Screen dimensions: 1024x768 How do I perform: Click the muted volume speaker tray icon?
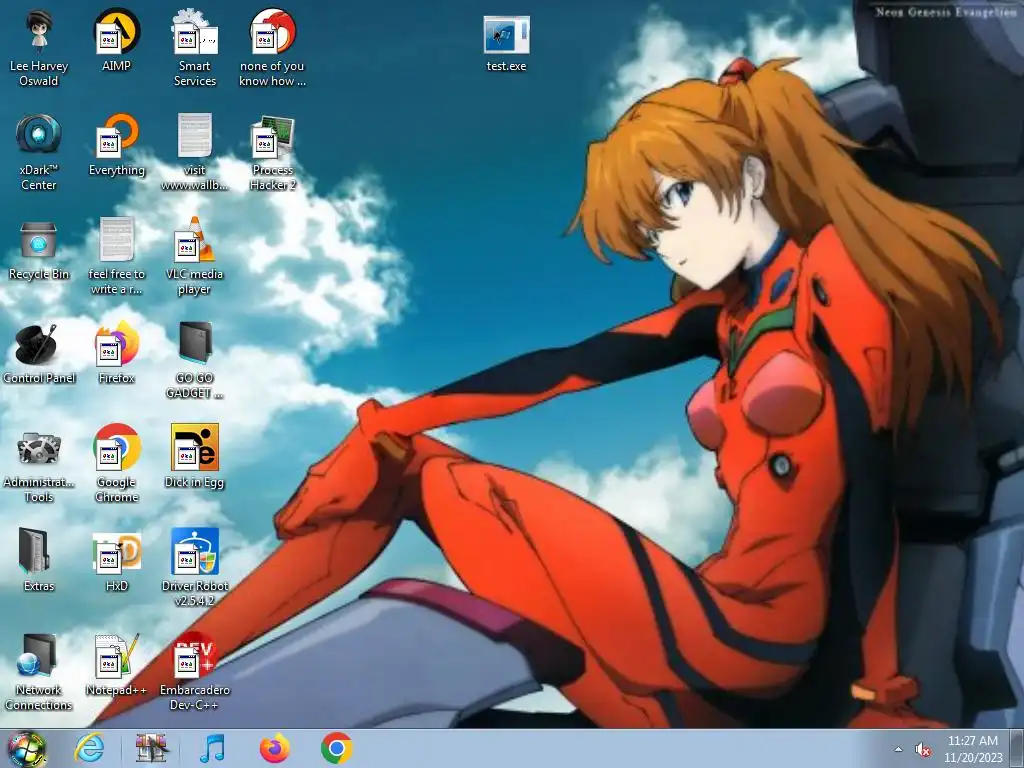(x=923, y=750)
